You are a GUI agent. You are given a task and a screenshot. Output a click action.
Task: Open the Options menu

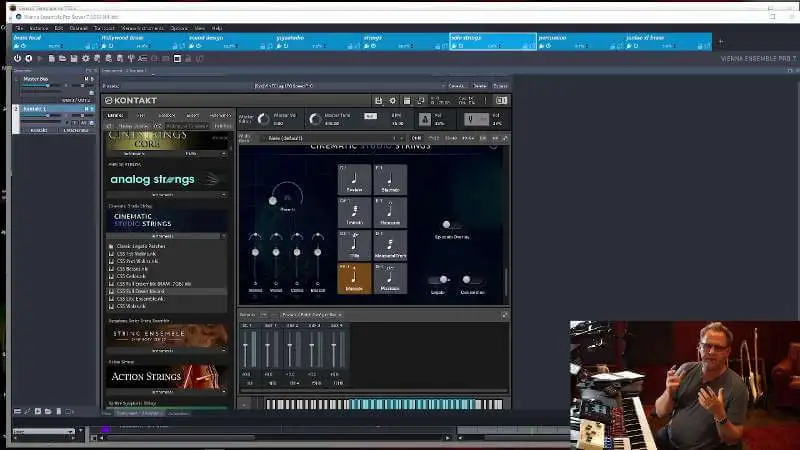click(x=179, y=28)
